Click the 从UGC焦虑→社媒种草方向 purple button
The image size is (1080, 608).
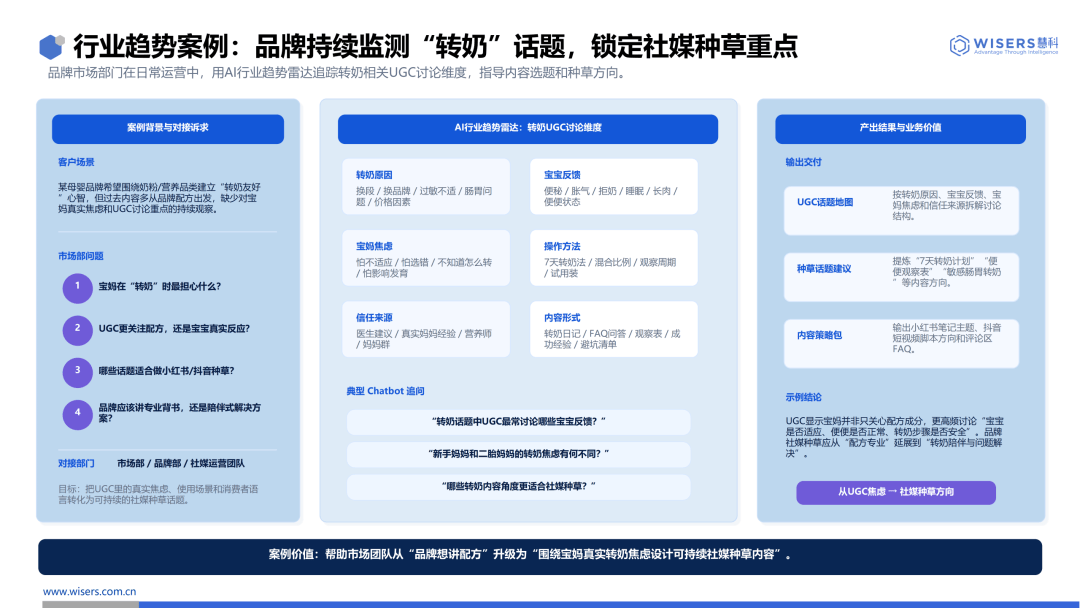pyautogui.click(x=895, y=492)
